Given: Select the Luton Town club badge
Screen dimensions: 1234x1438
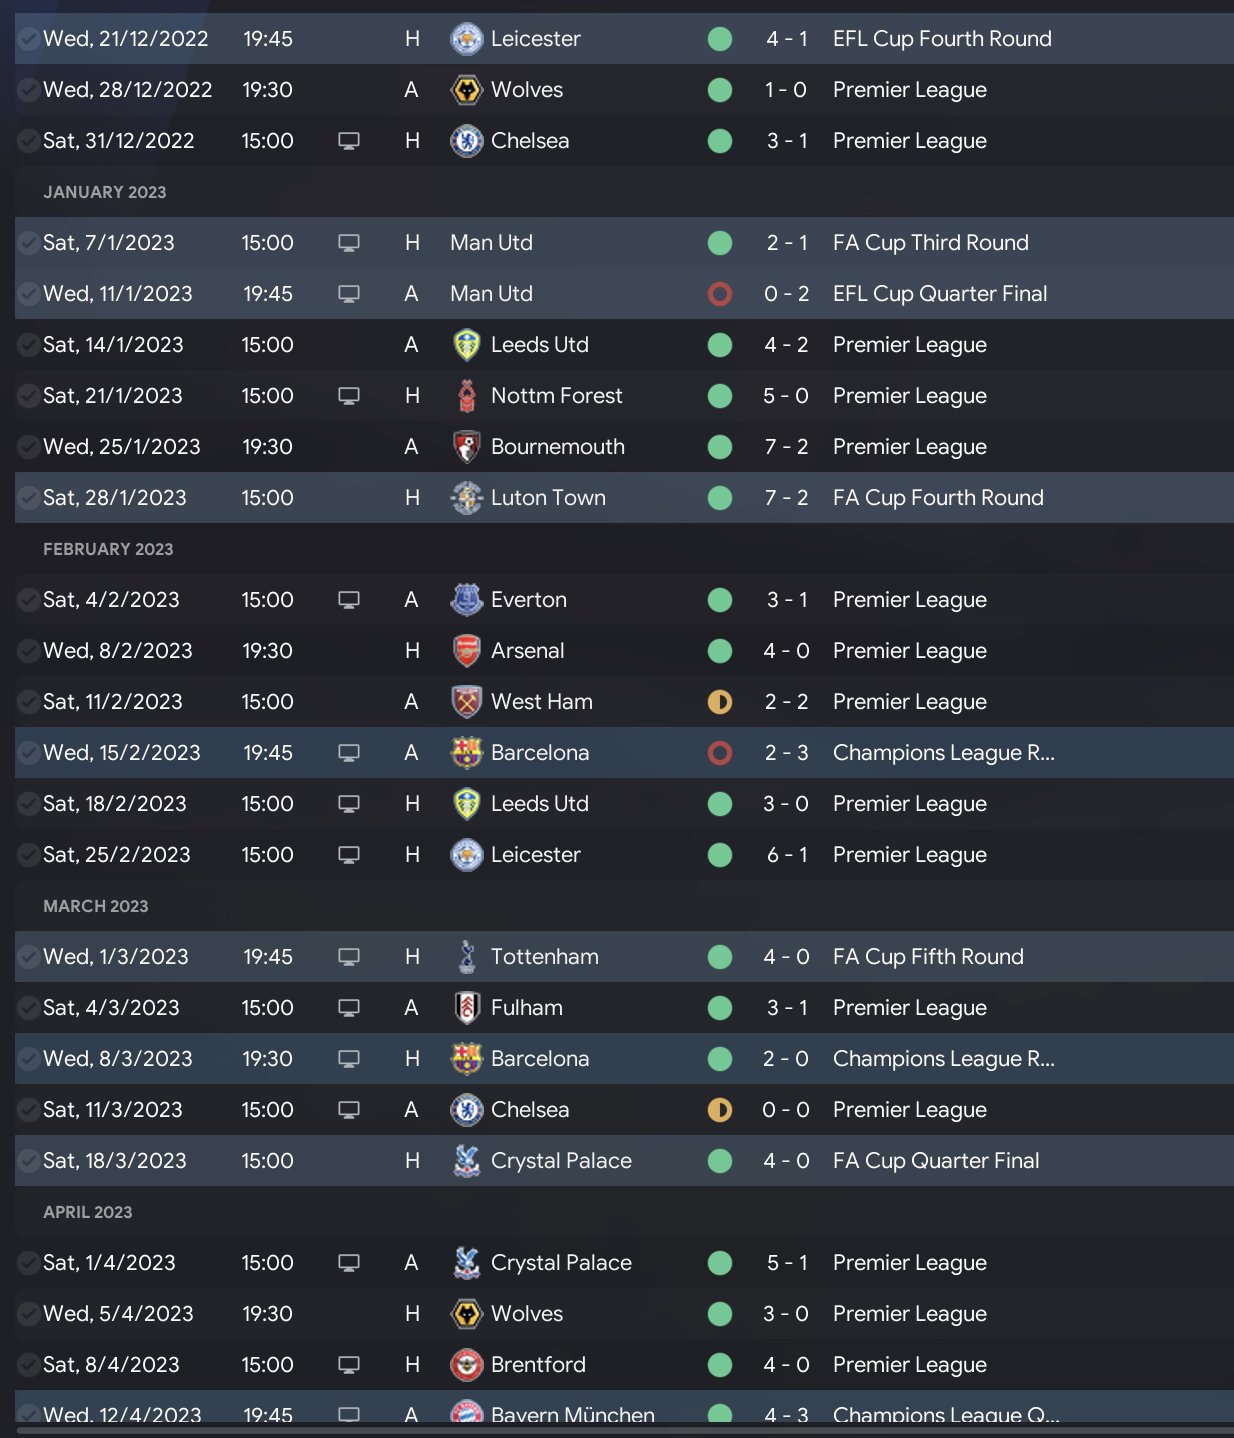Looking at the screenshot, I should point(467,498).
